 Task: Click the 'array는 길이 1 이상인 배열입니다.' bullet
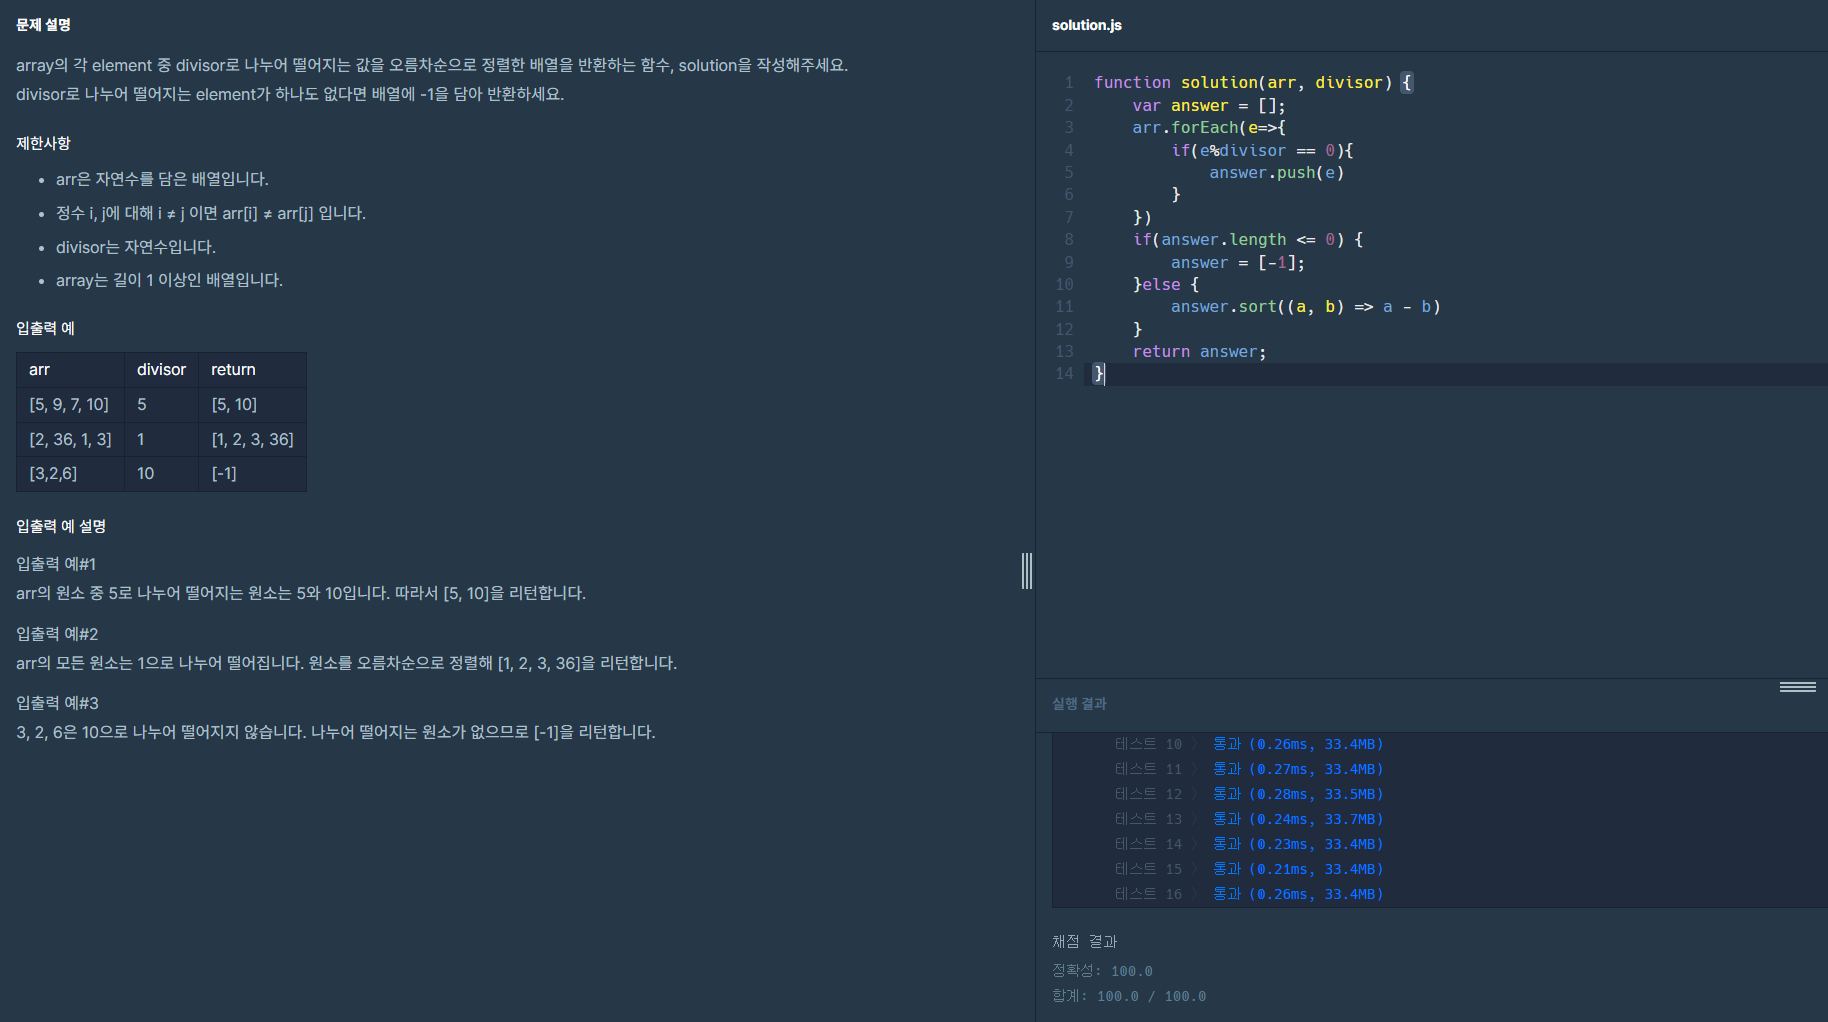[169, 280]
